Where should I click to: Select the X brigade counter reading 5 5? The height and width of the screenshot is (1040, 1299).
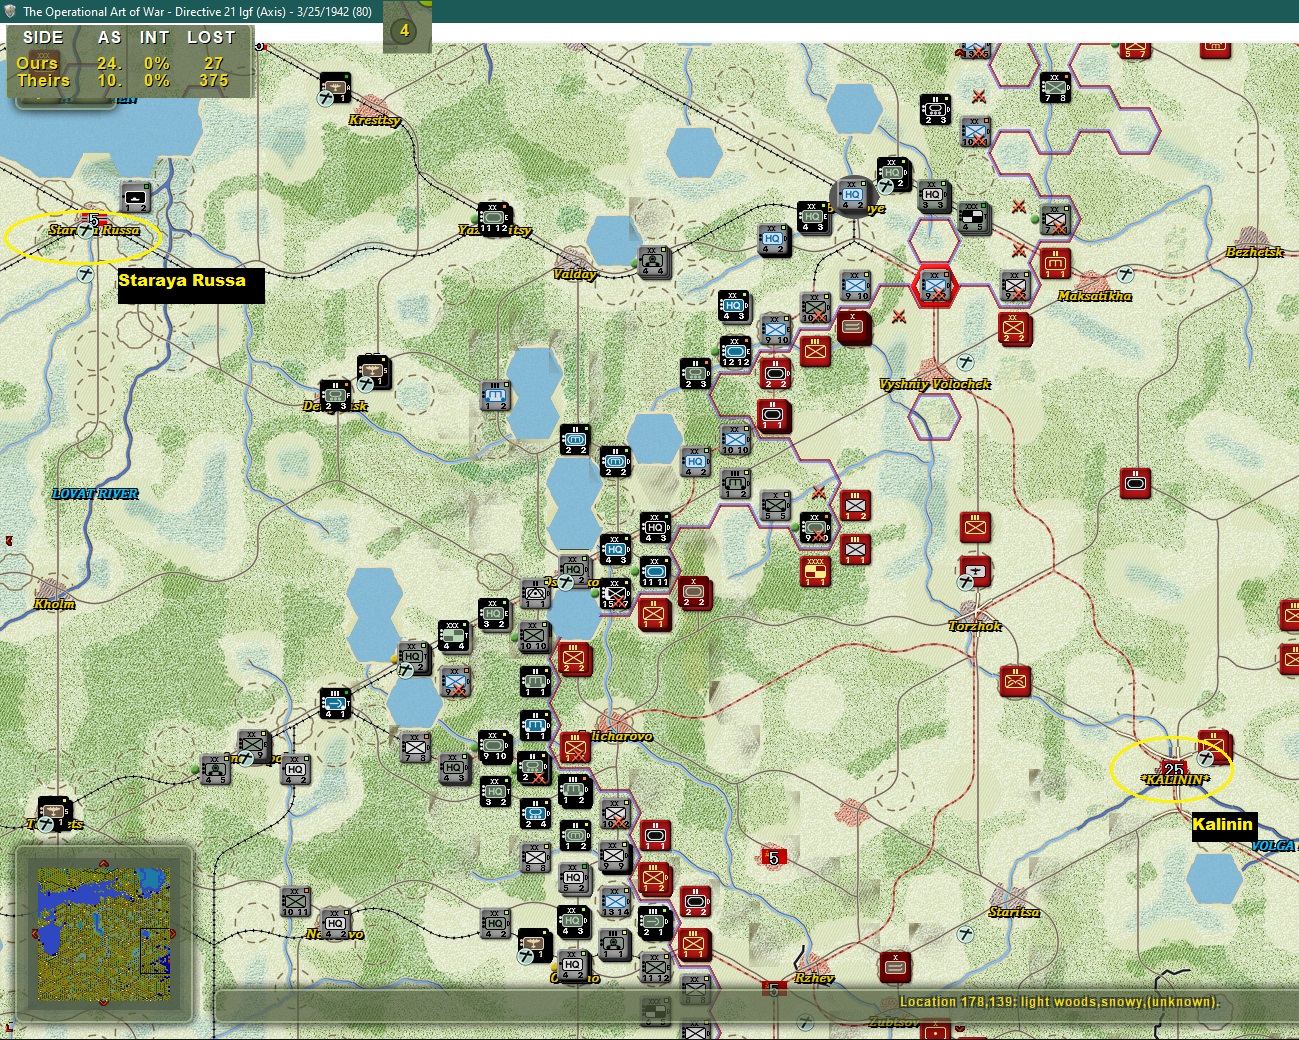point(775,505)
